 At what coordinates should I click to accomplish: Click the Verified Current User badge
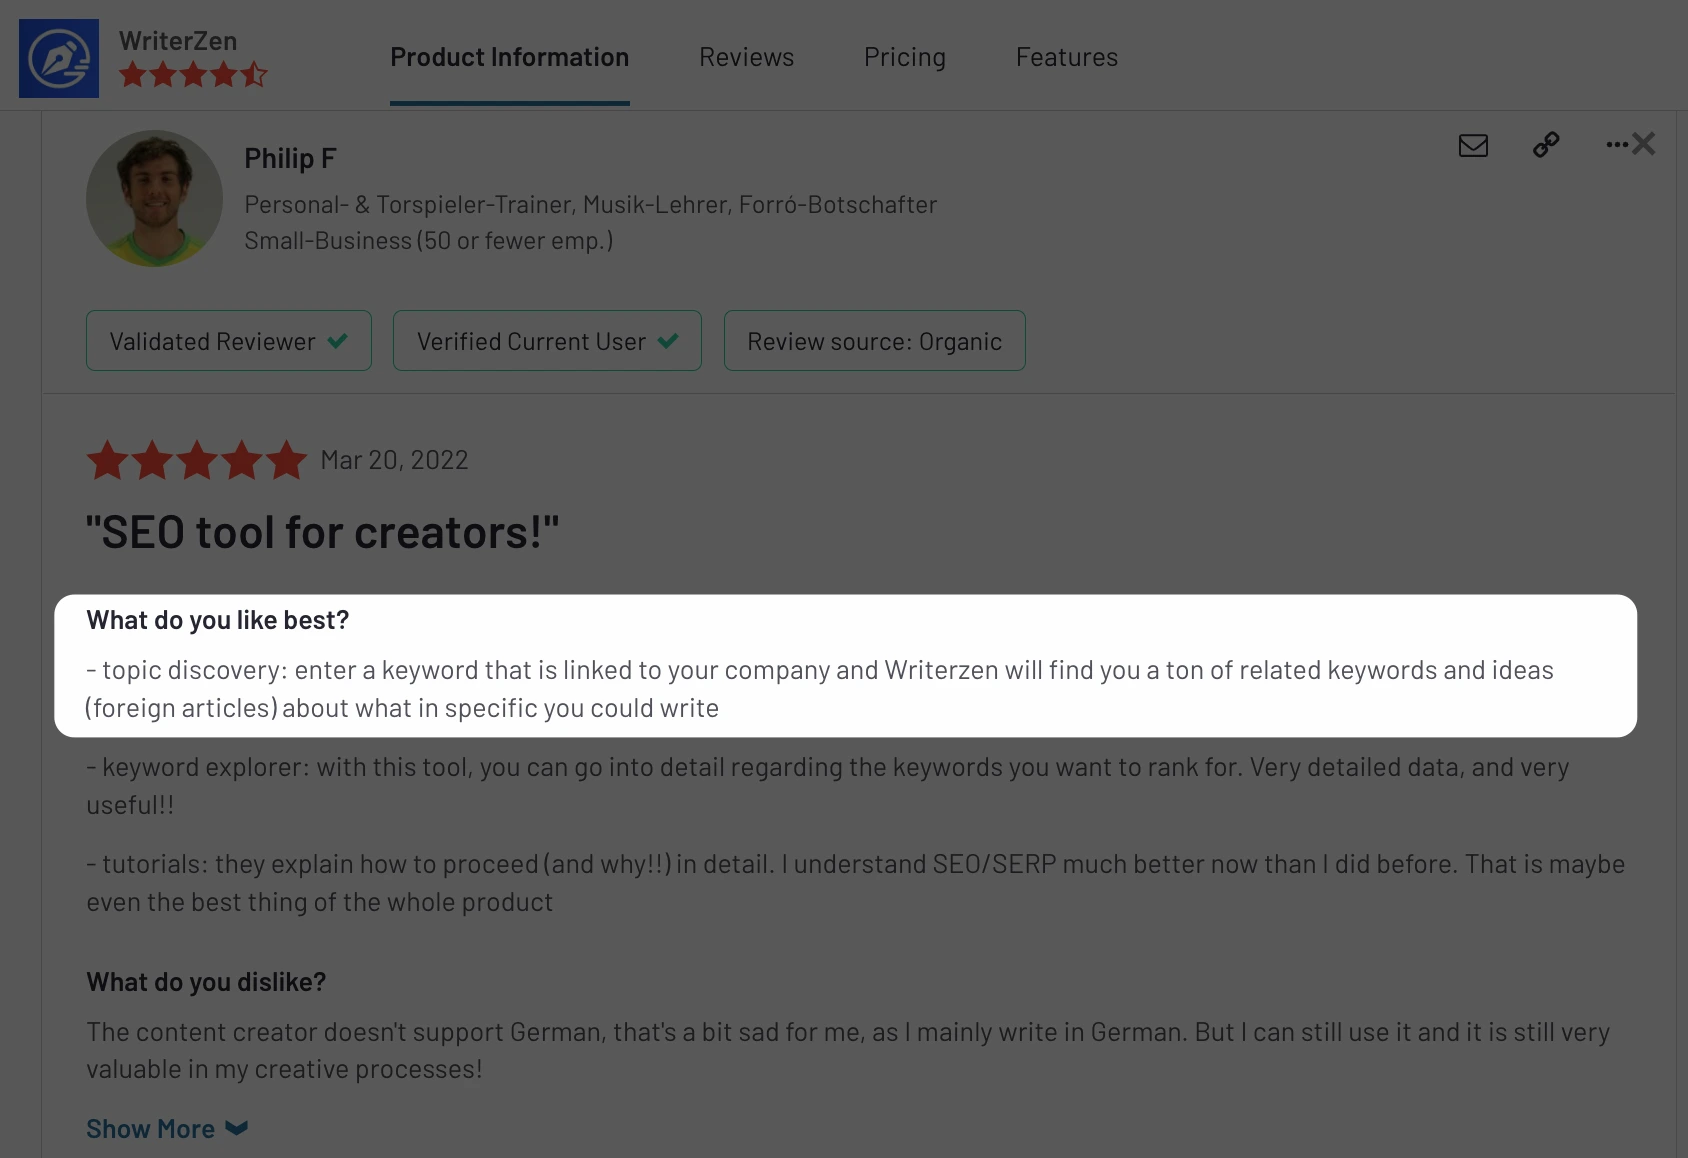coord(547,341)
